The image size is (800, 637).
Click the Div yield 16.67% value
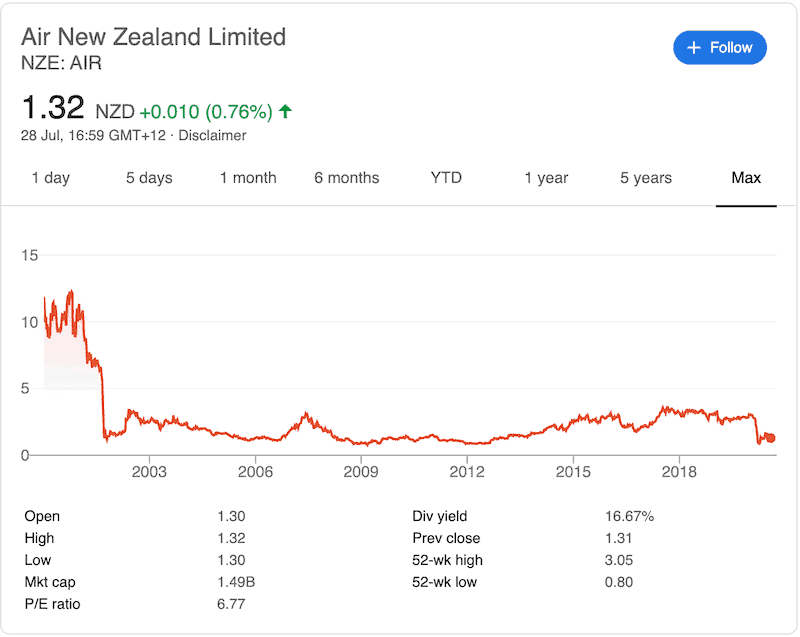tap(629, 516)
